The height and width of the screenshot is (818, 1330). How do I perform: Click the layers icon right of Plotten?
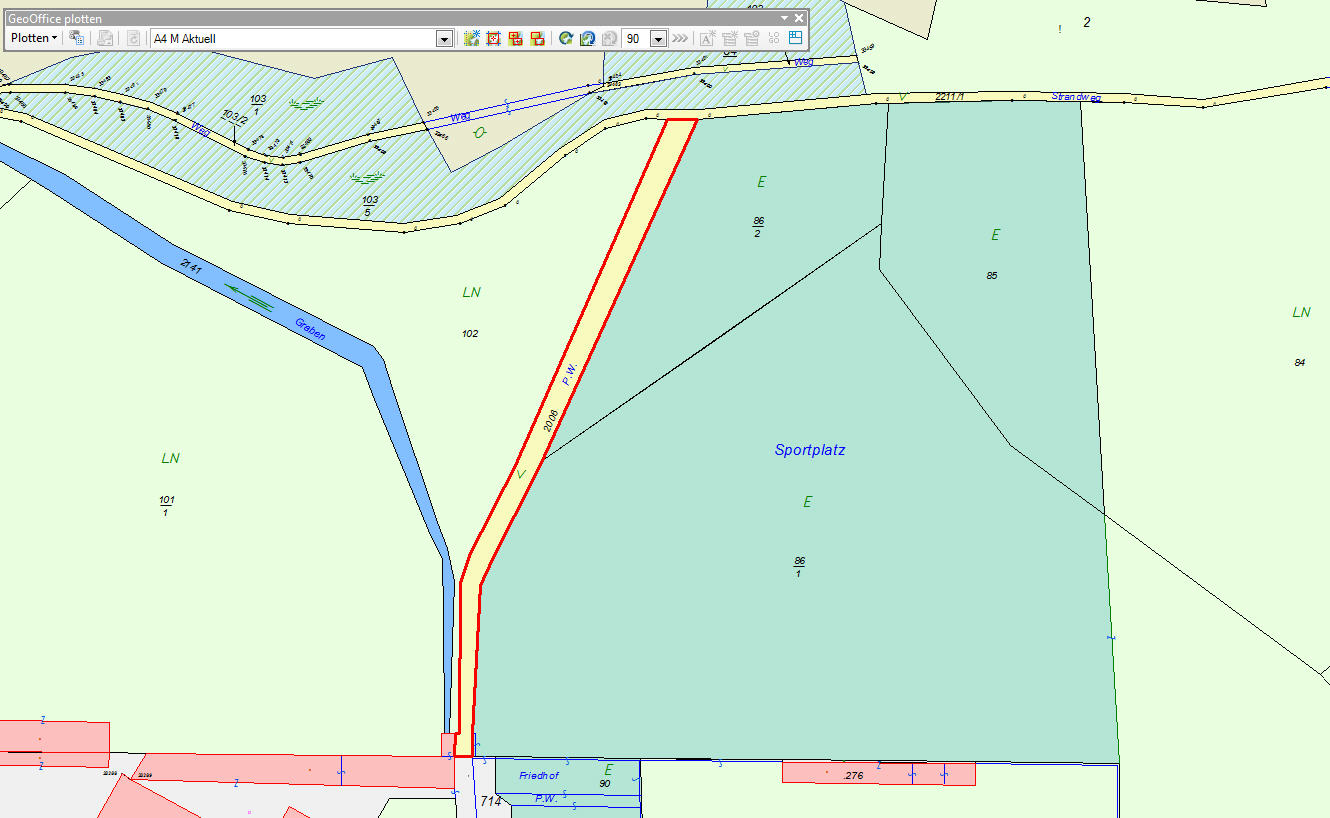[x=76, y=38]
